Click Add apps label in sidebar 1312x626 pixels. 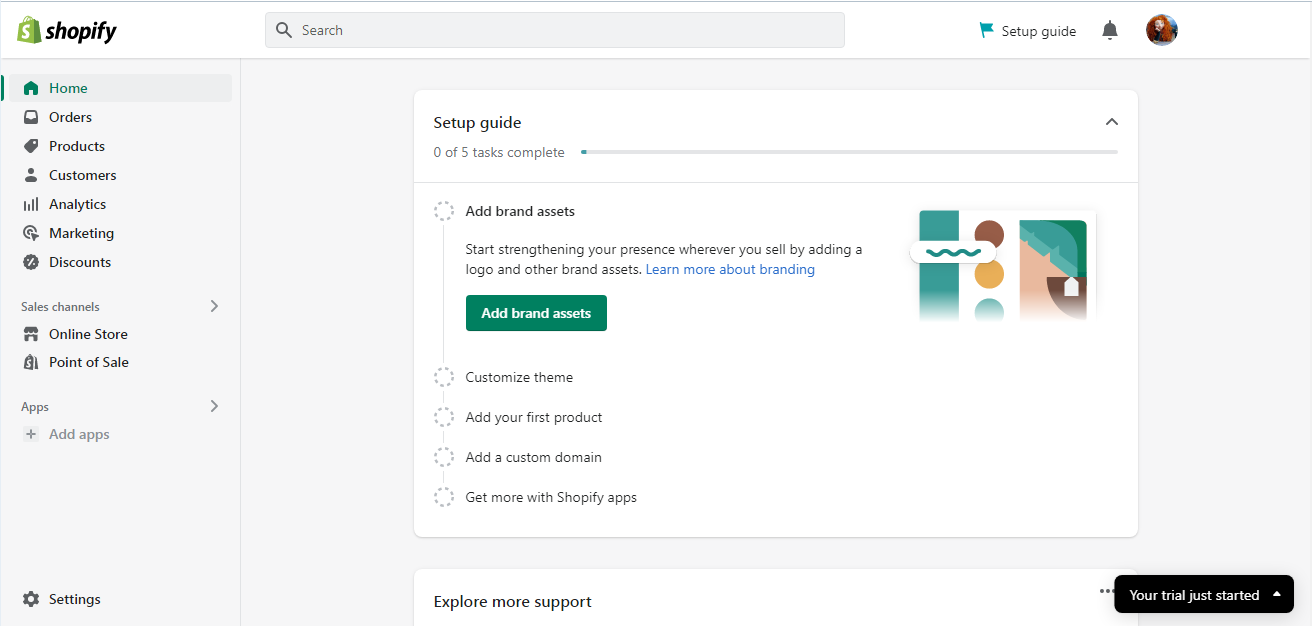pyautogui.click(x=79, y=434)
